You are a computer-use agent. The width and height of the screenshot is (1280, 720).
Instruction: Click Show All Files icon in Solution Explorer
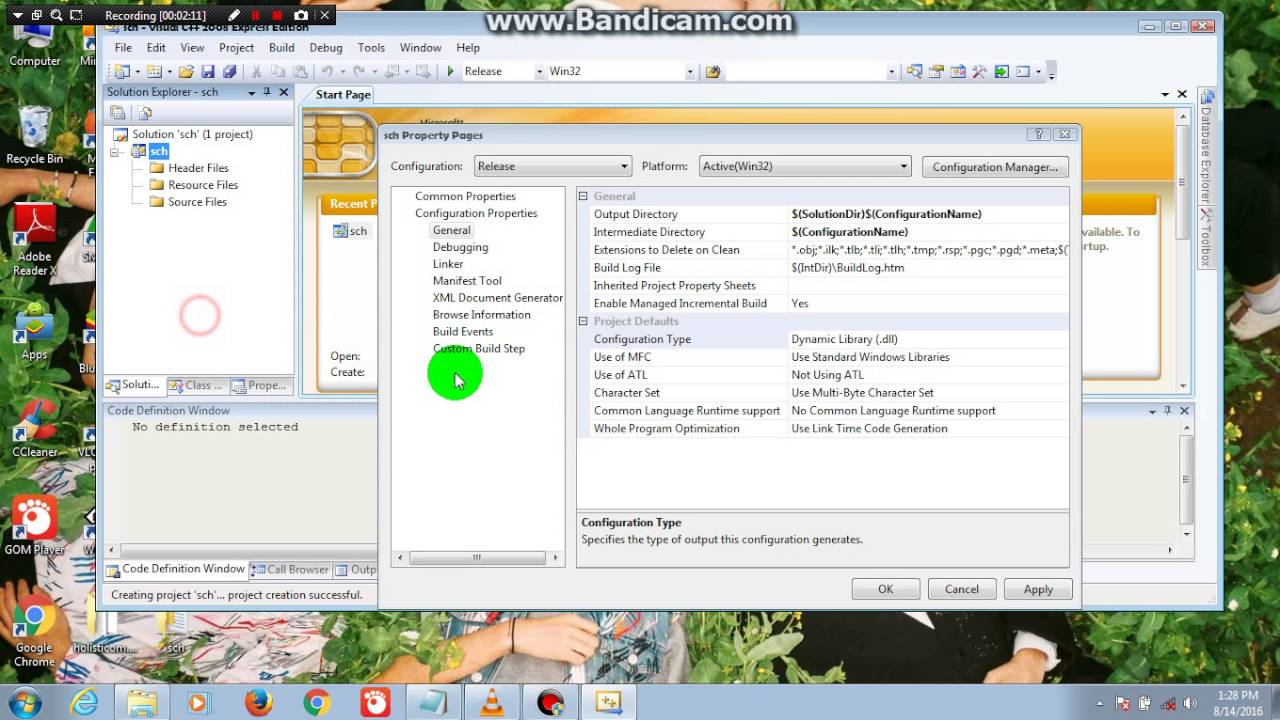click(145, 113)
